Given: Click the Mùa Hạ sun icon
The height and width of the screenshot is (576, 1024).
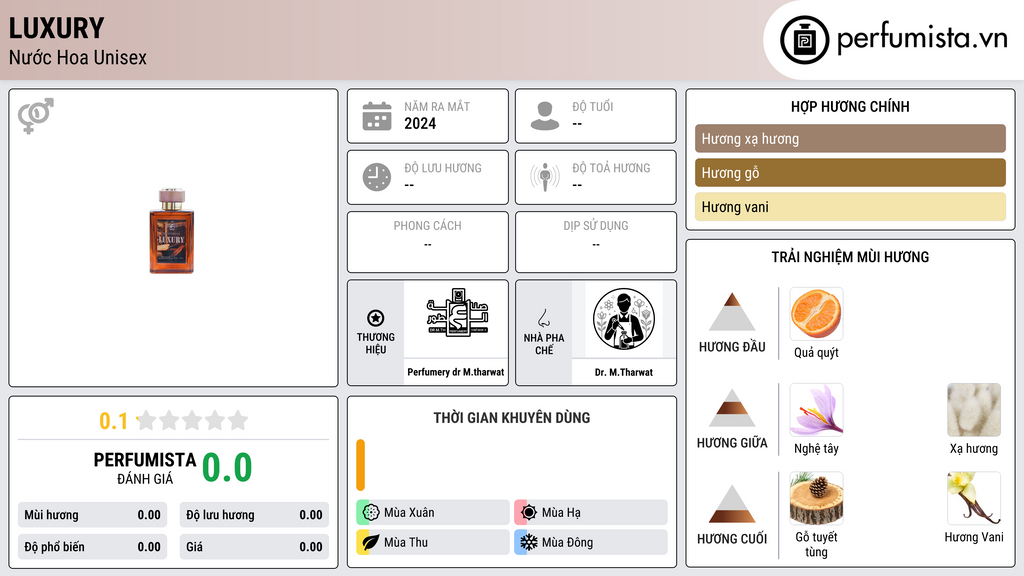Looking at the screenshot, I should click(x=528, y=512).
